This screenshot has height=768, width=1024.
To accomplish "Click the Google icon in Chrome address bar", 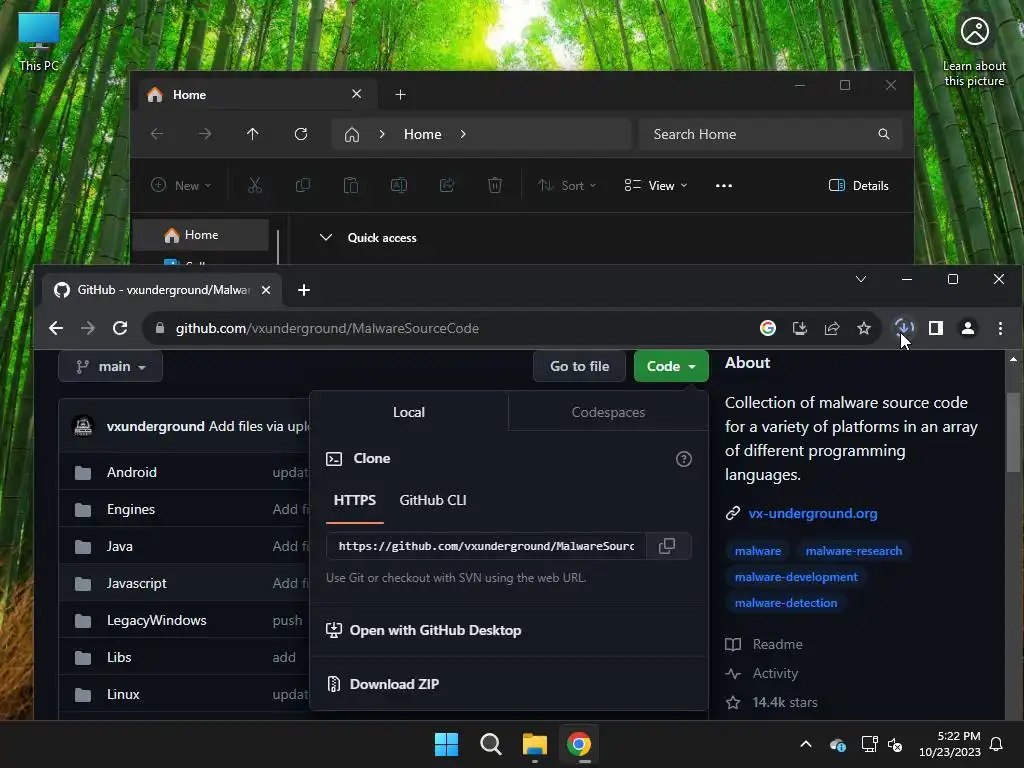I will point(768,328).
